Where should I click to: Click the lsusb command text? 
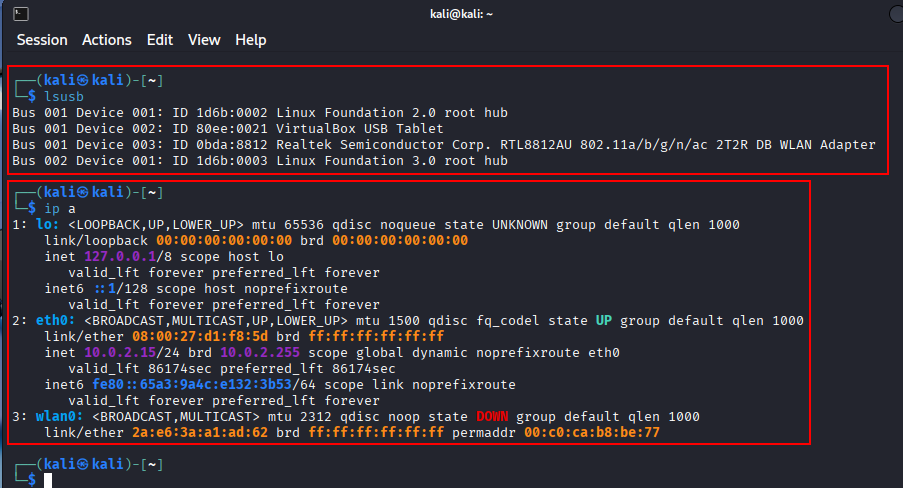[64, 96]
